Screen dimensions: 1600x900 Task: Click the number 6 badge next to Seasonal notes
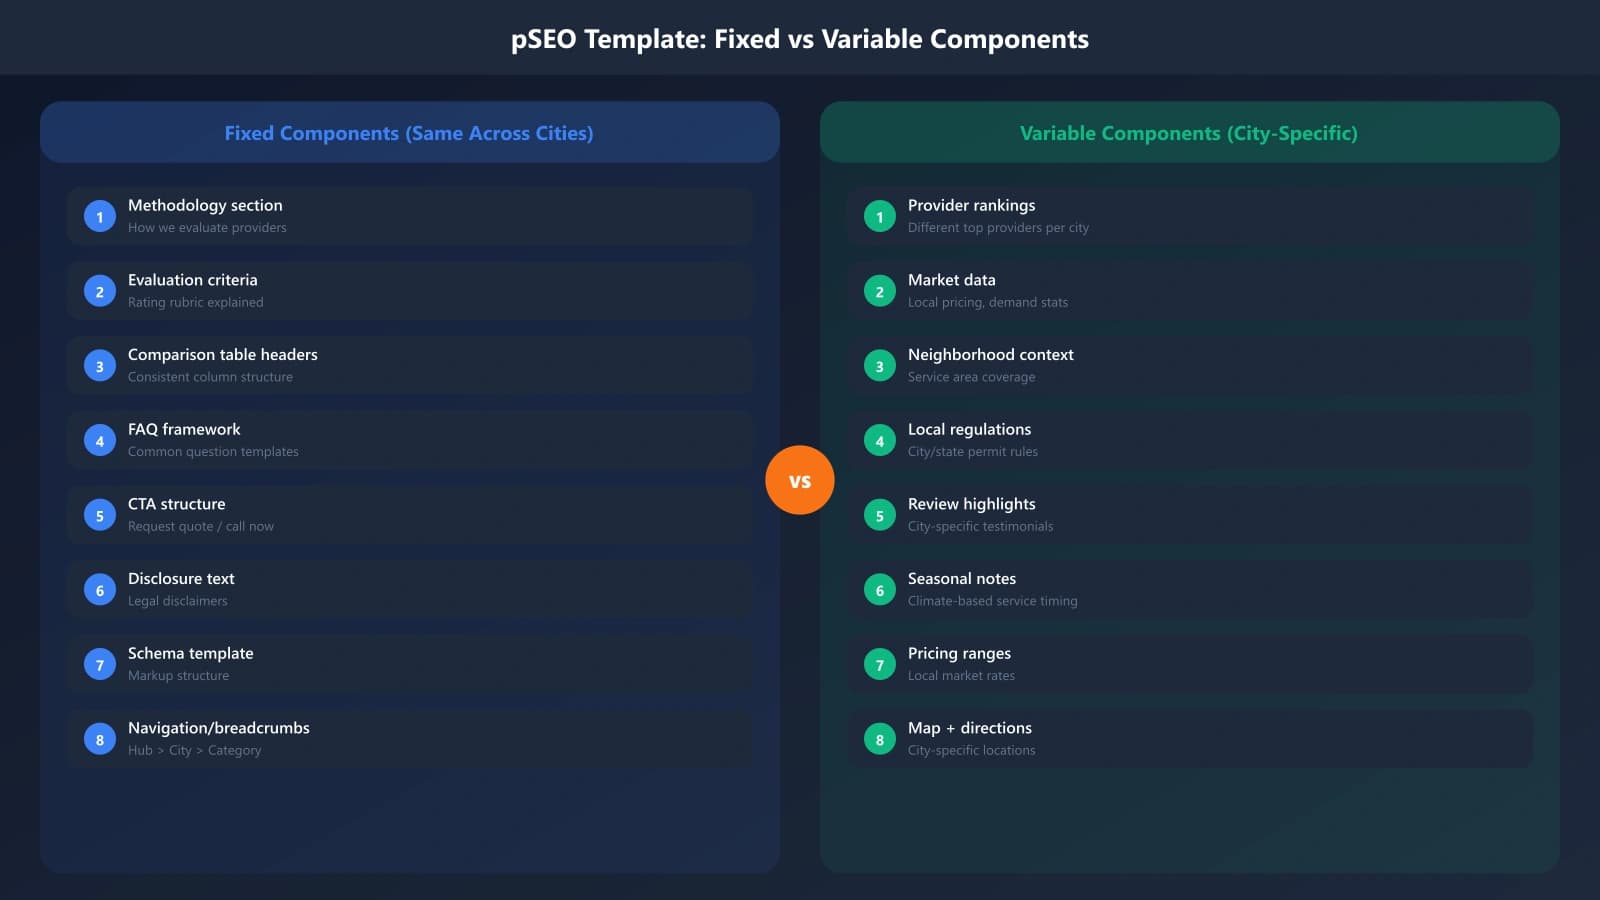tap(879, 589)
